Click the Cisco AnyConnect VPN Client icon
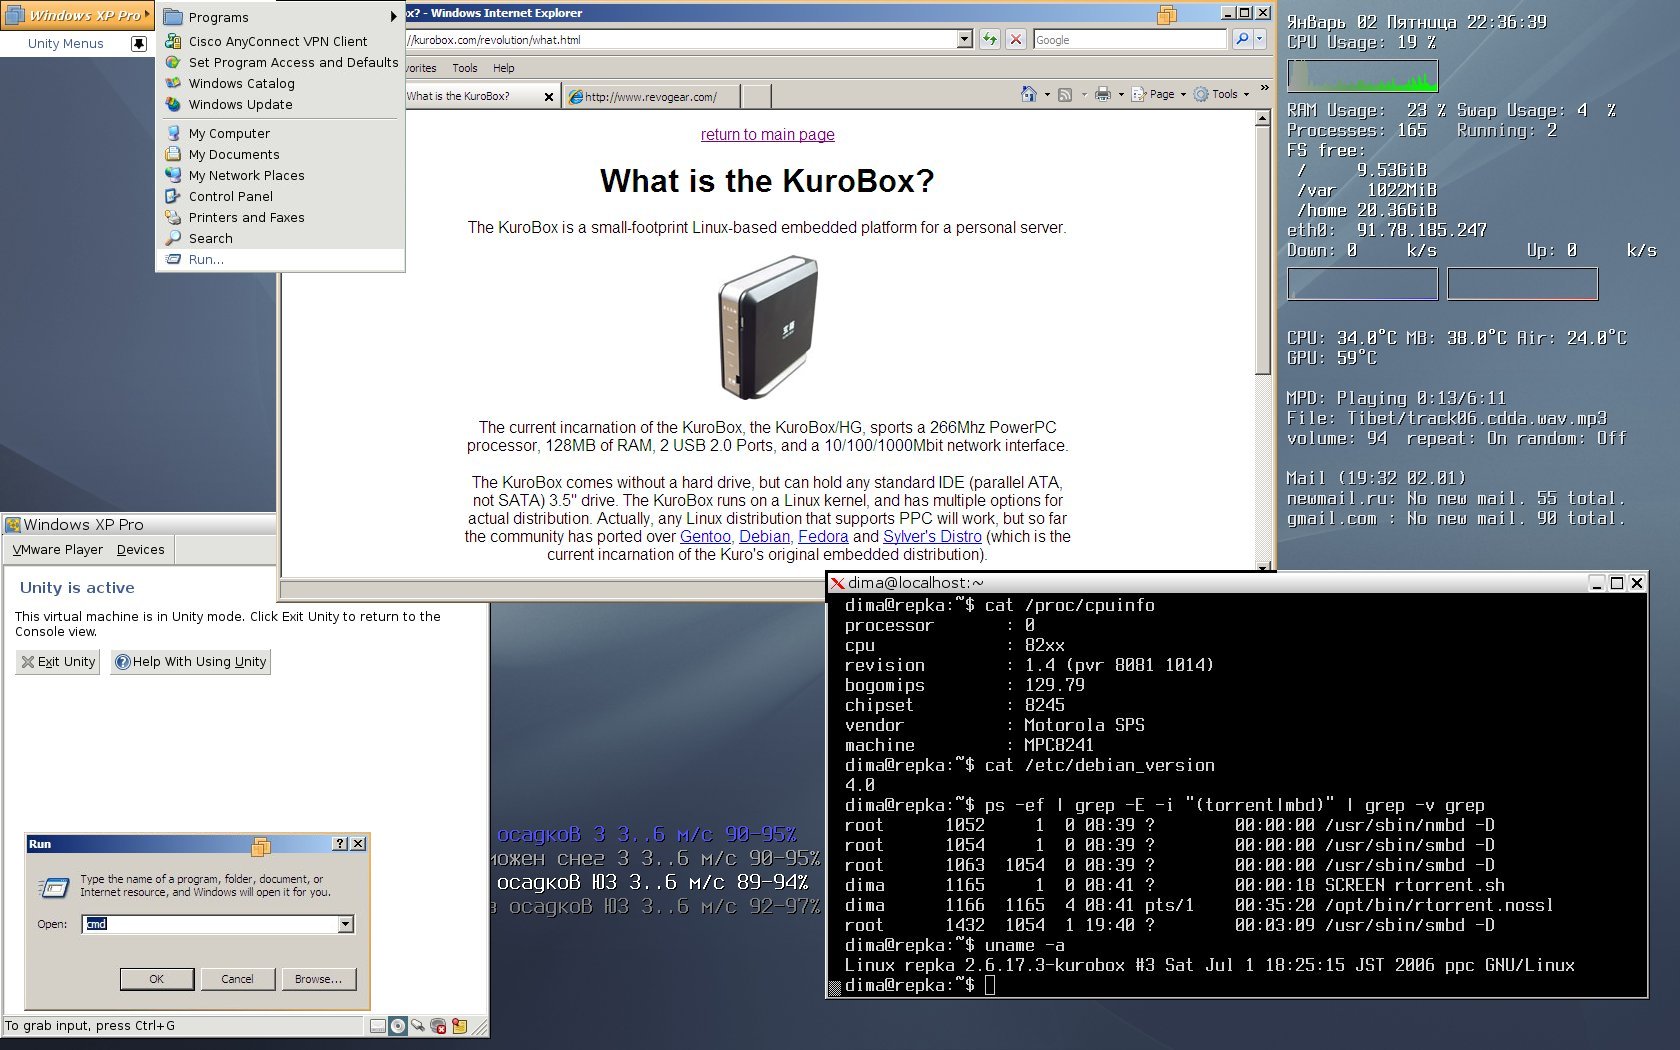Image resolution: width=1680 pixels, height=1050 pixels. point(173,41)
